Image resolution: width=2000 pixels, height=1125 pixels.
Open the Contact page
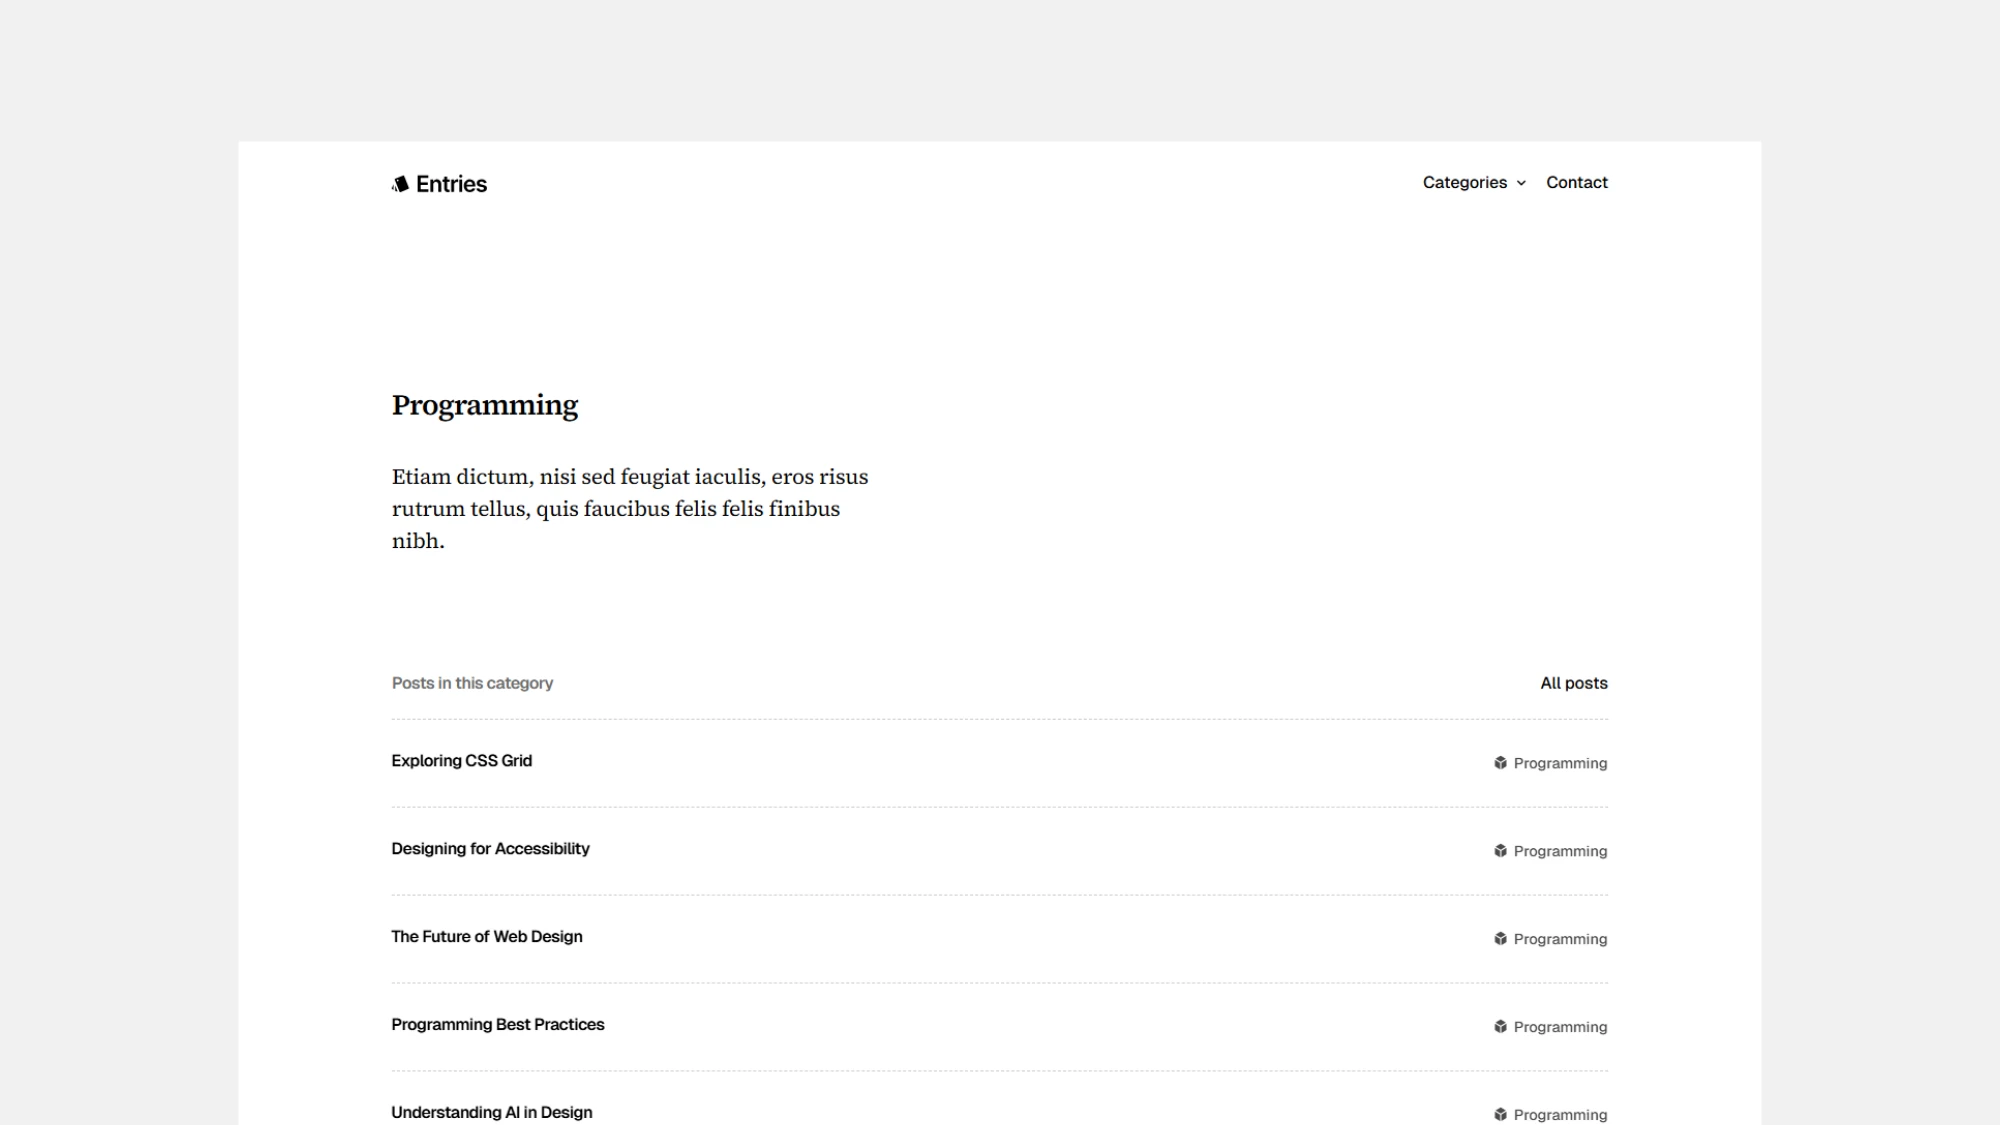tap(1577, 182)
